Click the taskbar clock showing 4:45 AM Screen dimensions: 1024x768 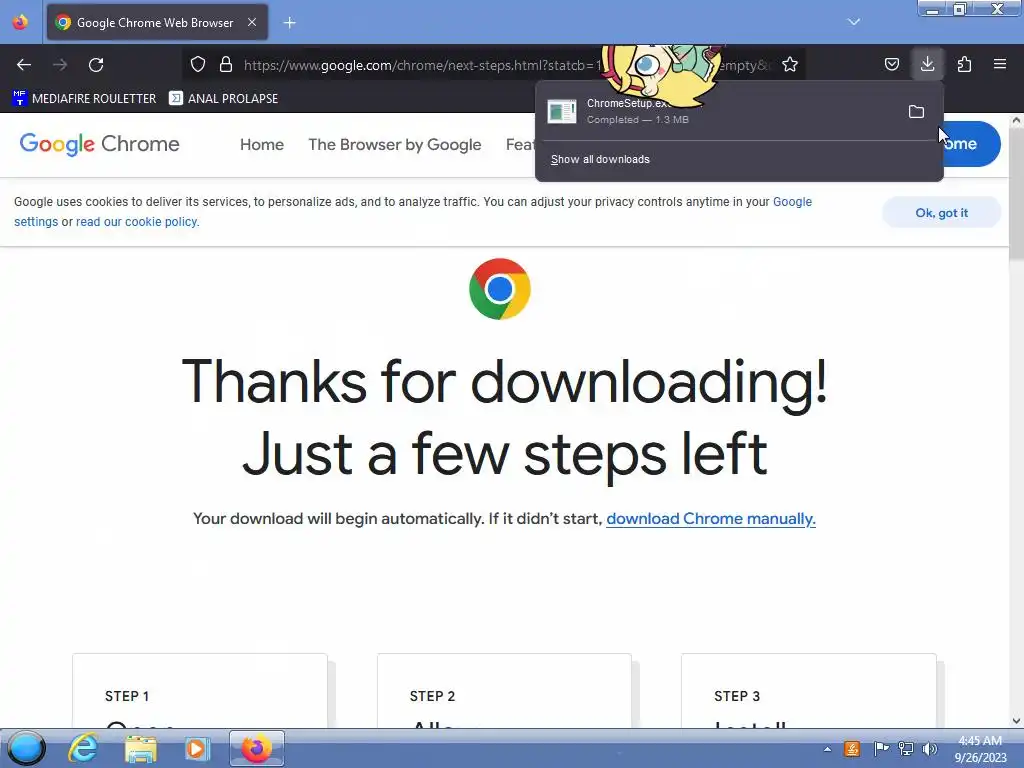980,749
